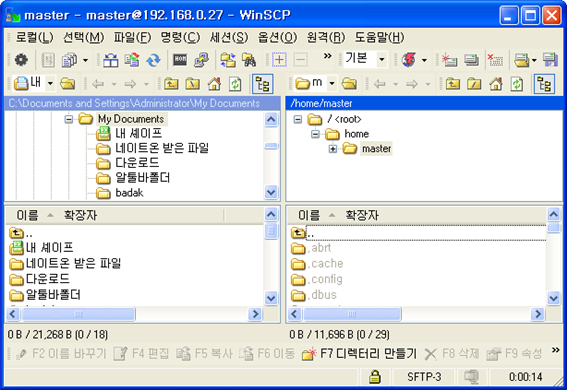567x390 pixels.
Task: Click the blue refresh arrows icon in top toolbar
Action: pos(153,60)
